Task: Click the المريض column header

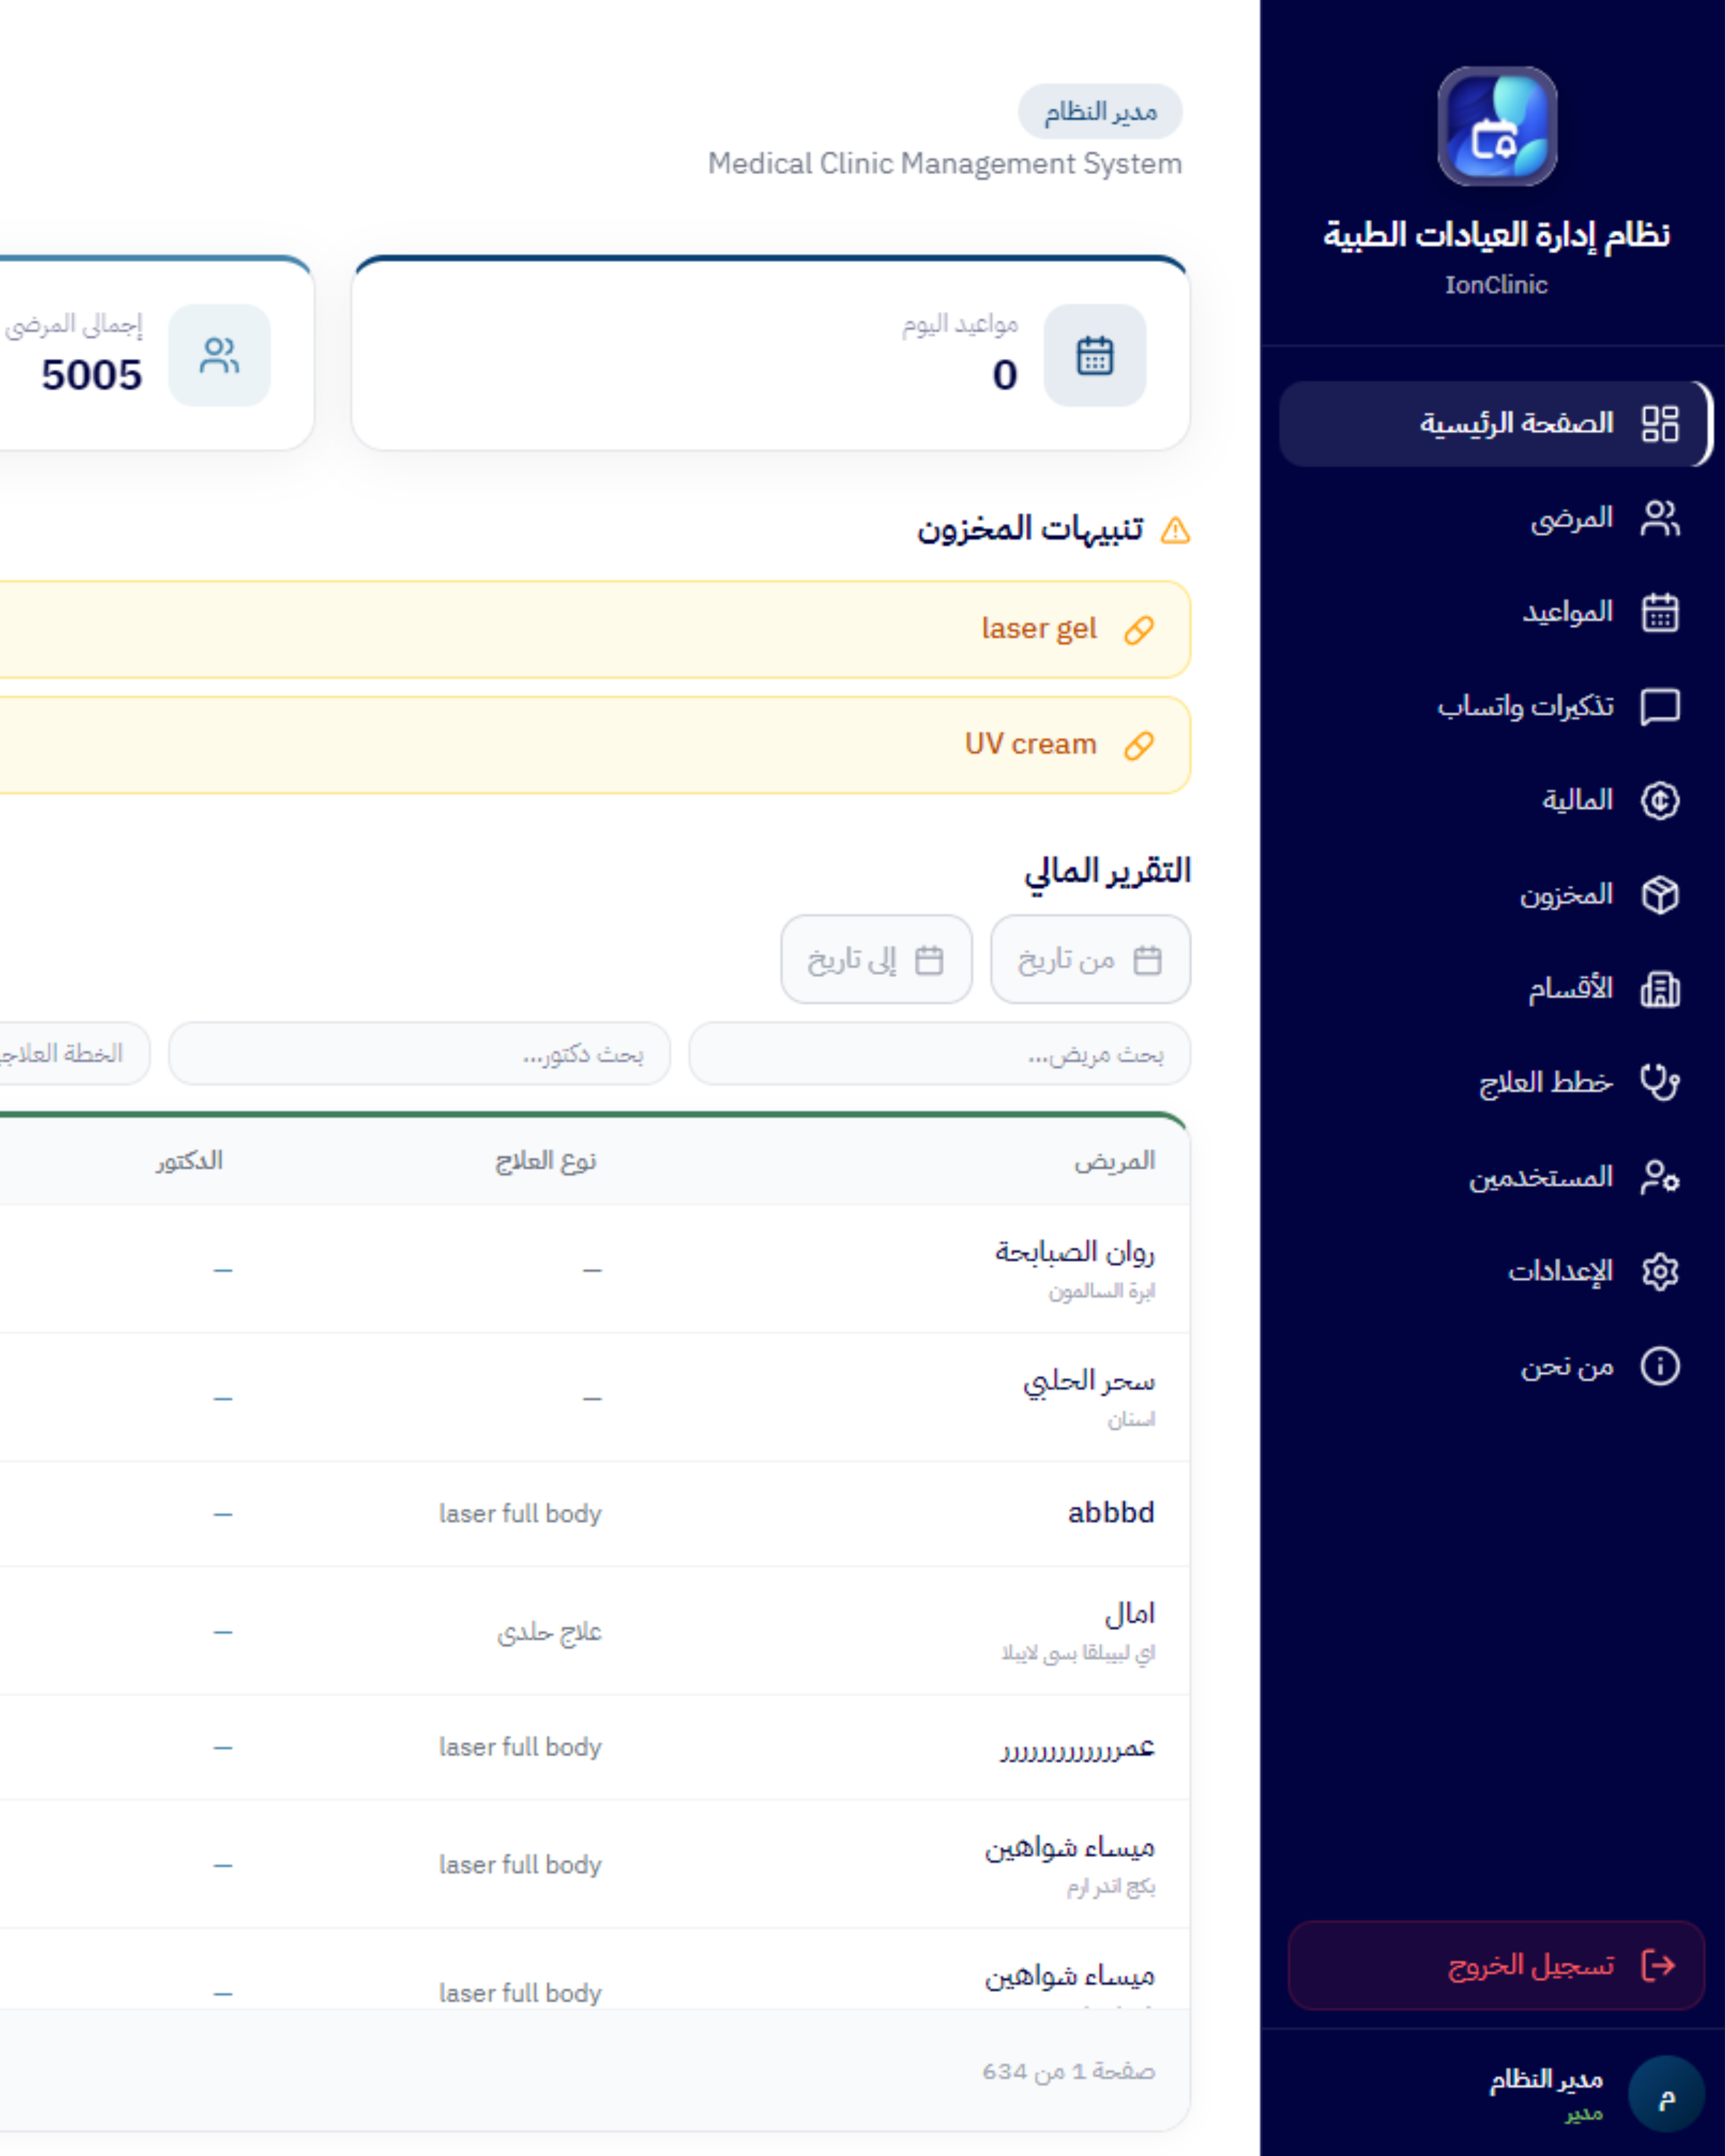Action: click(1115, 1161)
